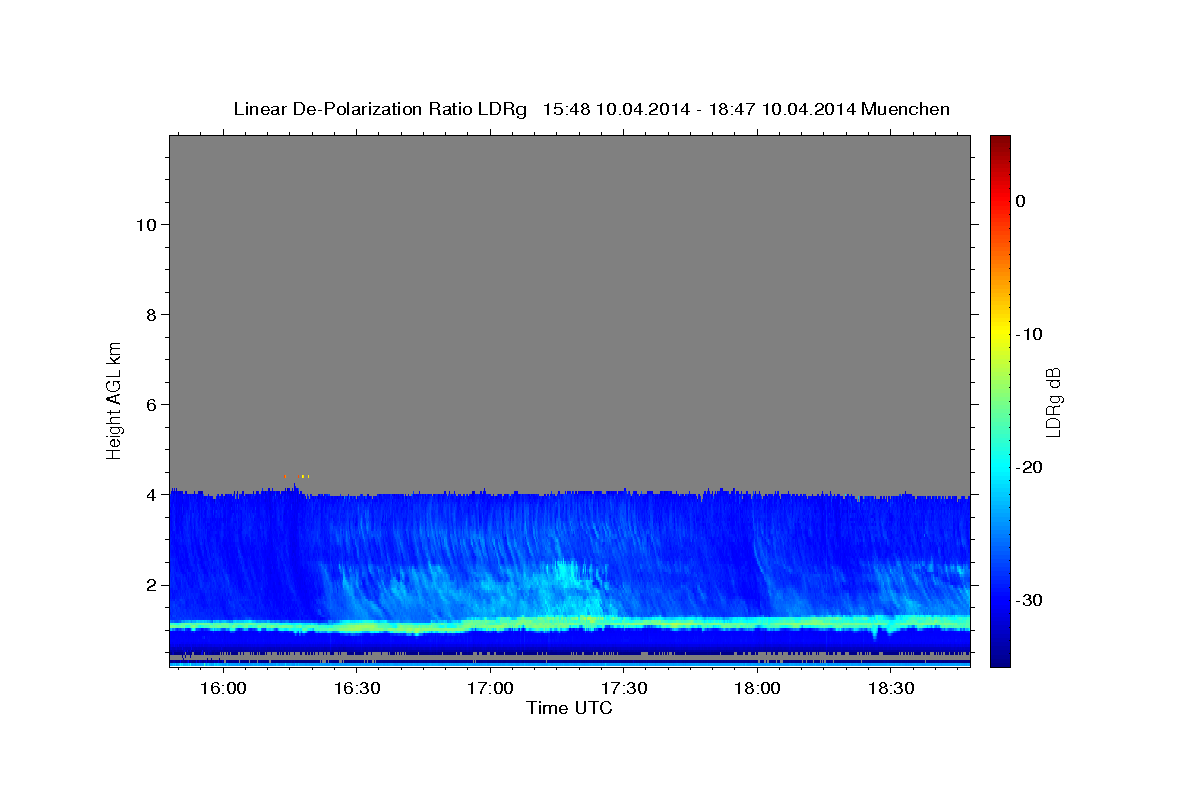
Task: Click the colorbar tick label "-10"
Action: [x=1029, y=334]
